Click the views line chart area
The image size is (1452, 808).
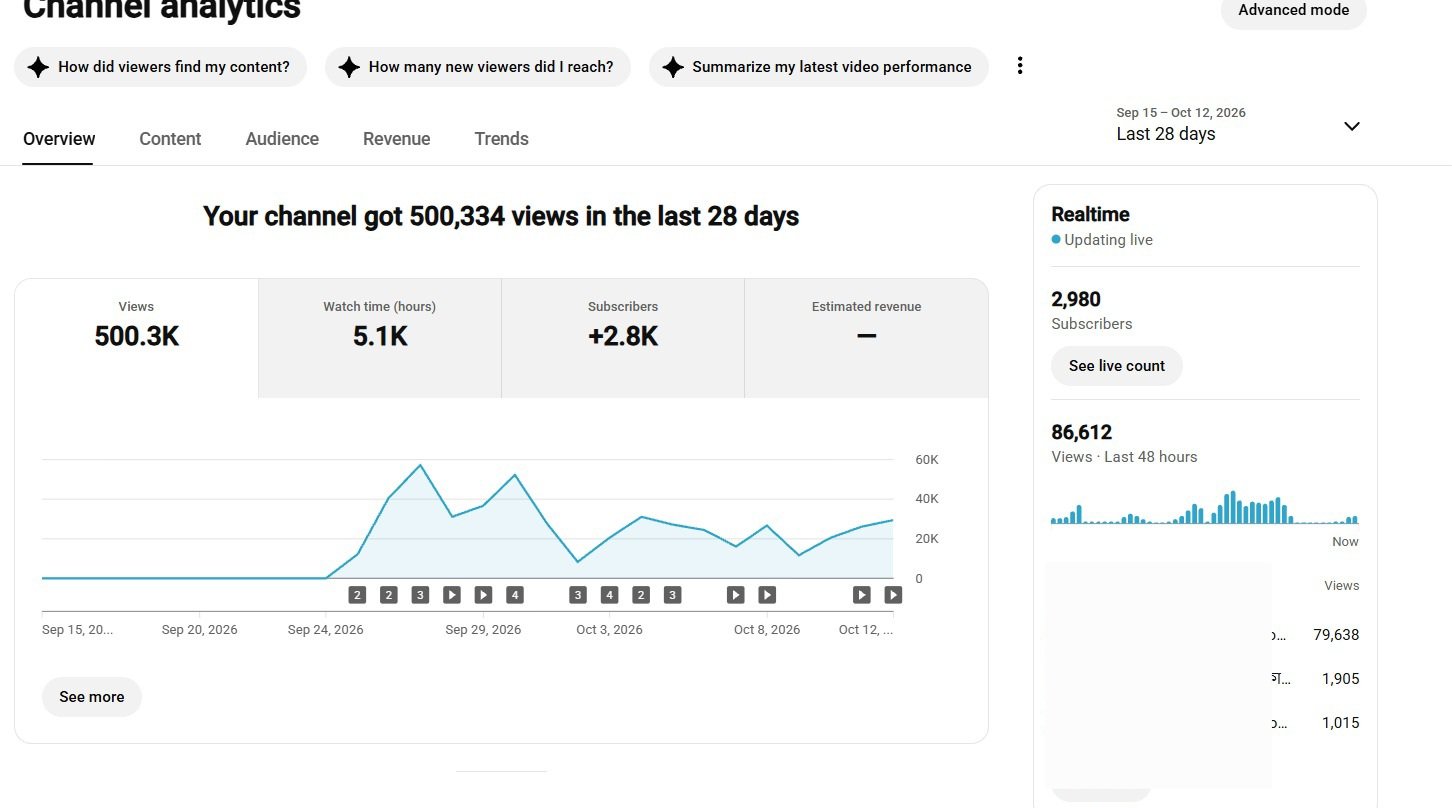pyautogui.click(x=468, y=520)
